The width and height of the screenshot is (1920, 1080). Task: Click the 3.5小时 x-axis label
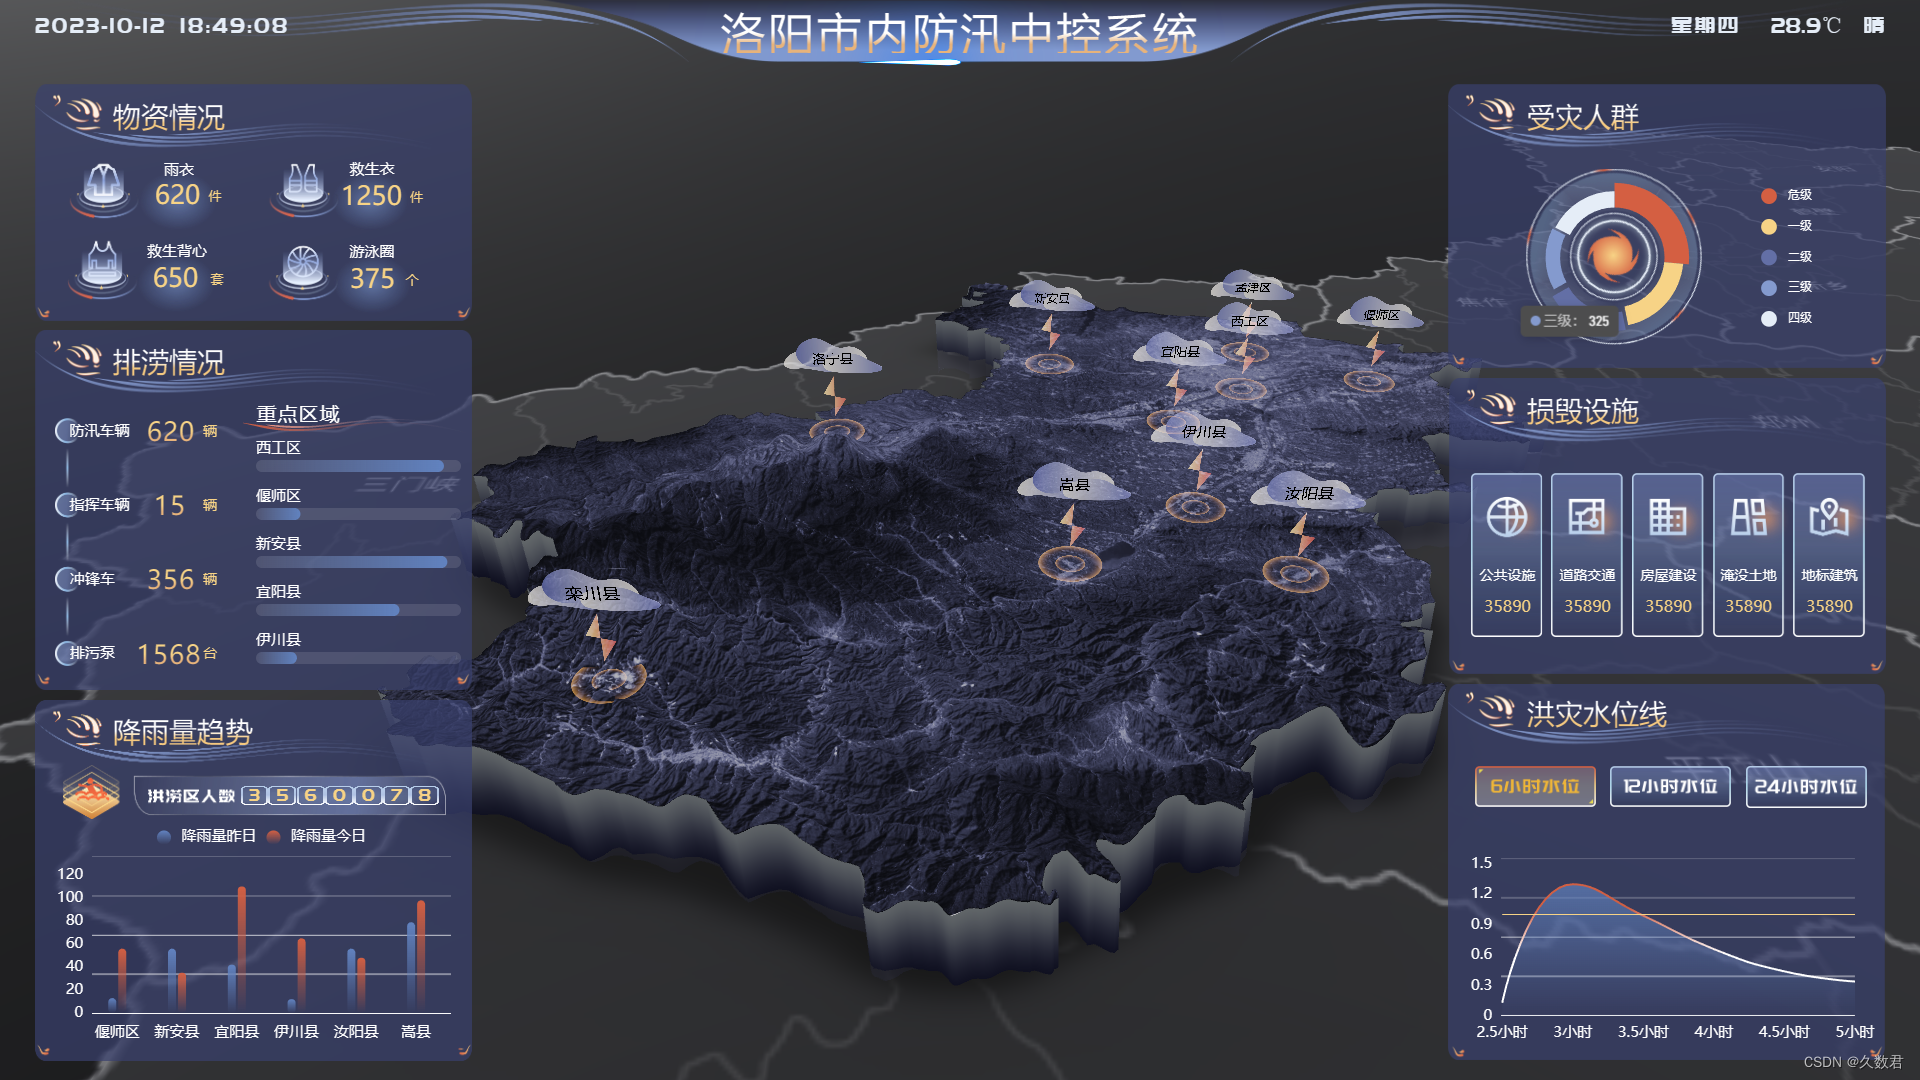coord(1643,1032)
